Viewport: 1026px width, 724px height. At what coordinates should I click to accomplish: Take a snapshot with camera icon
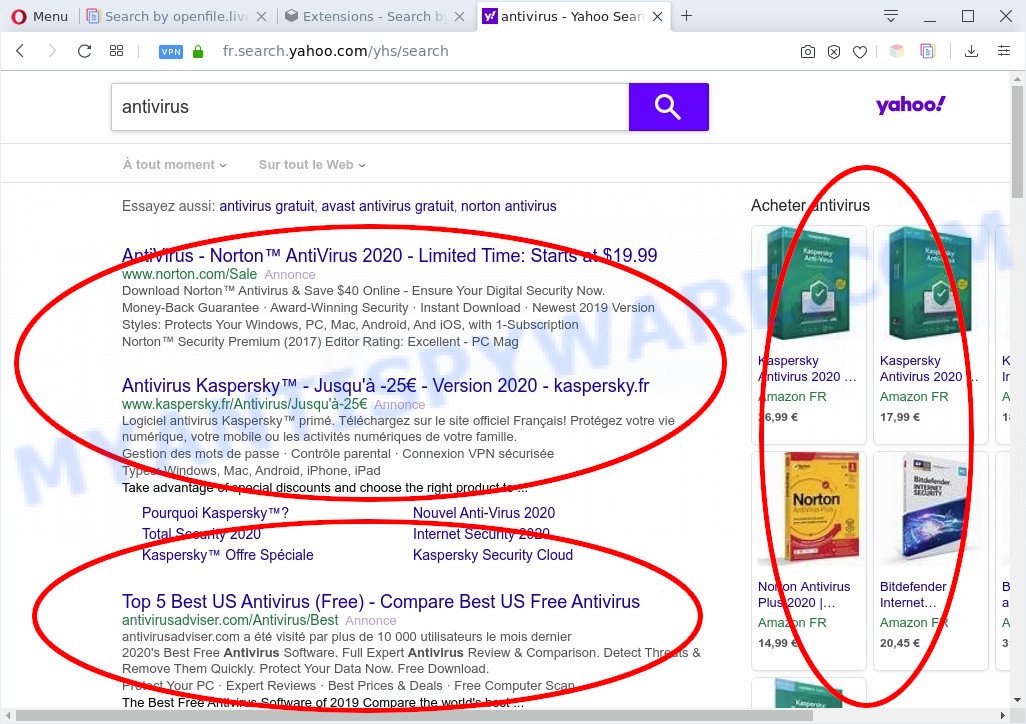click(808, 52)
